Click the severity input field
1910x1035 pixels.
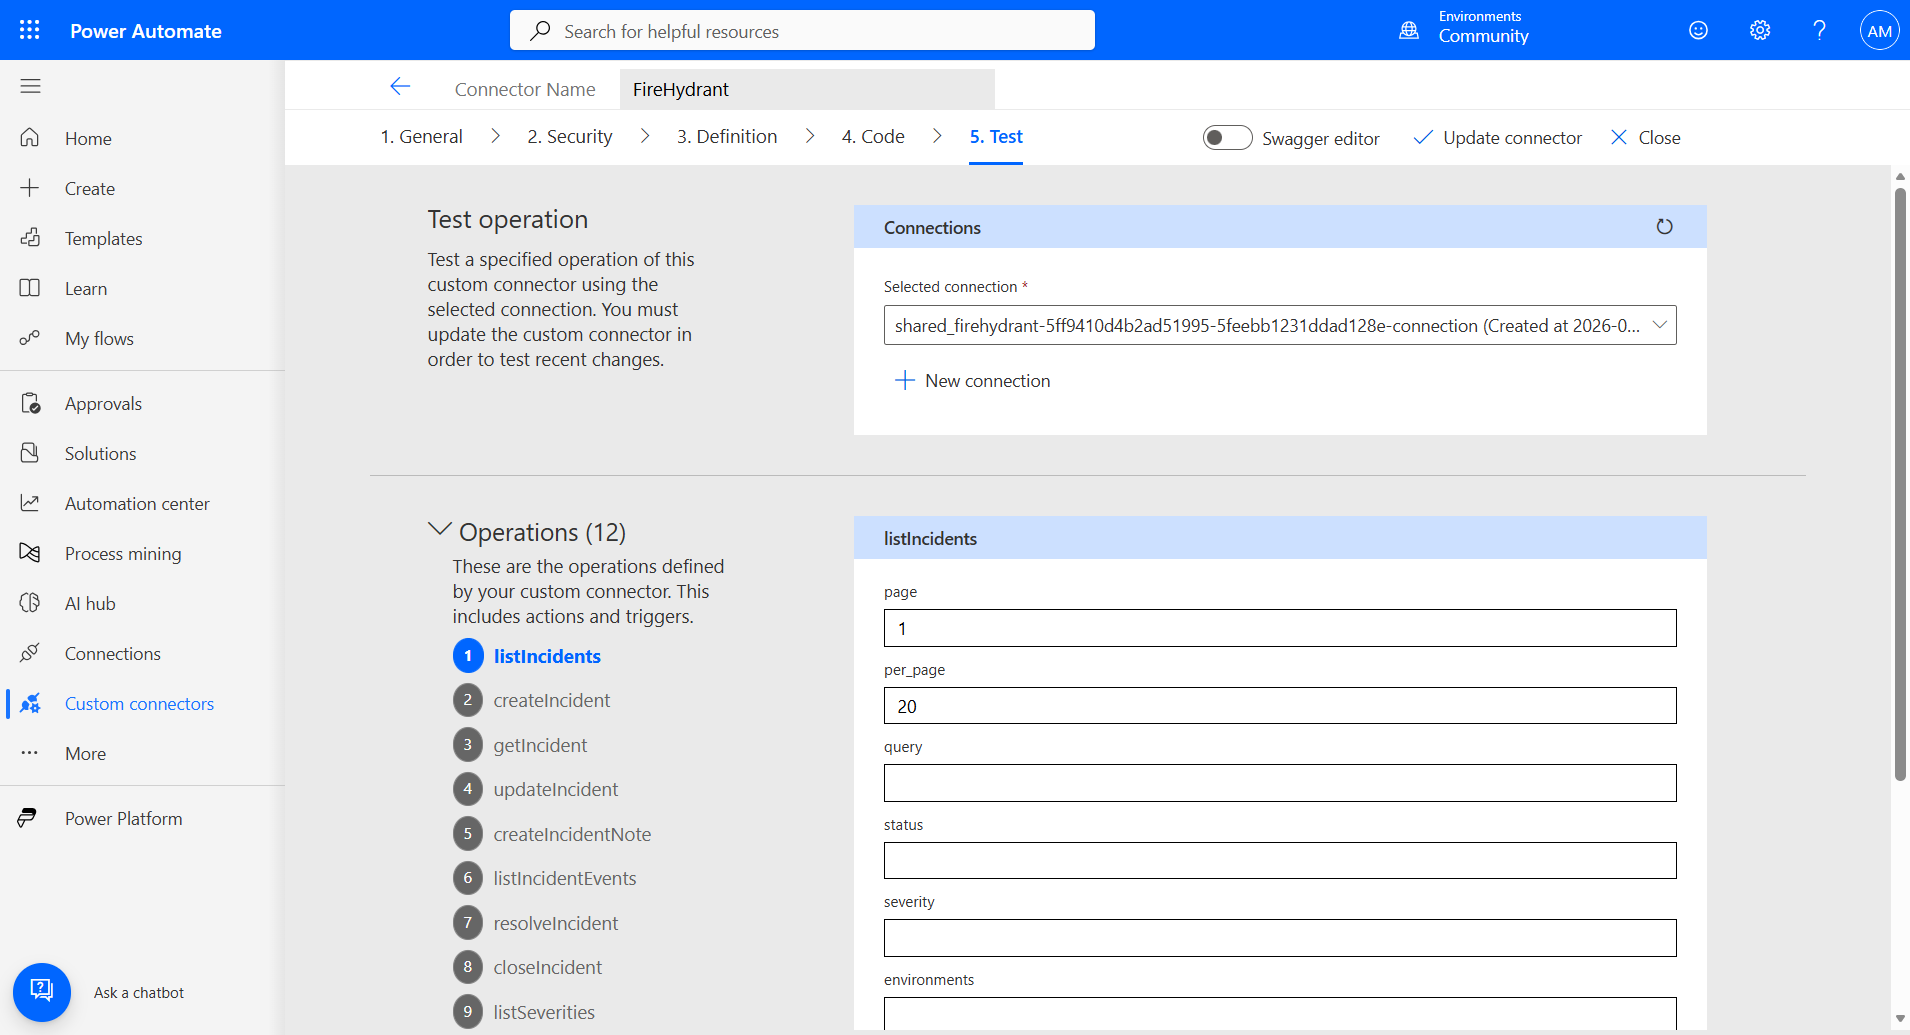(1280, 938)
